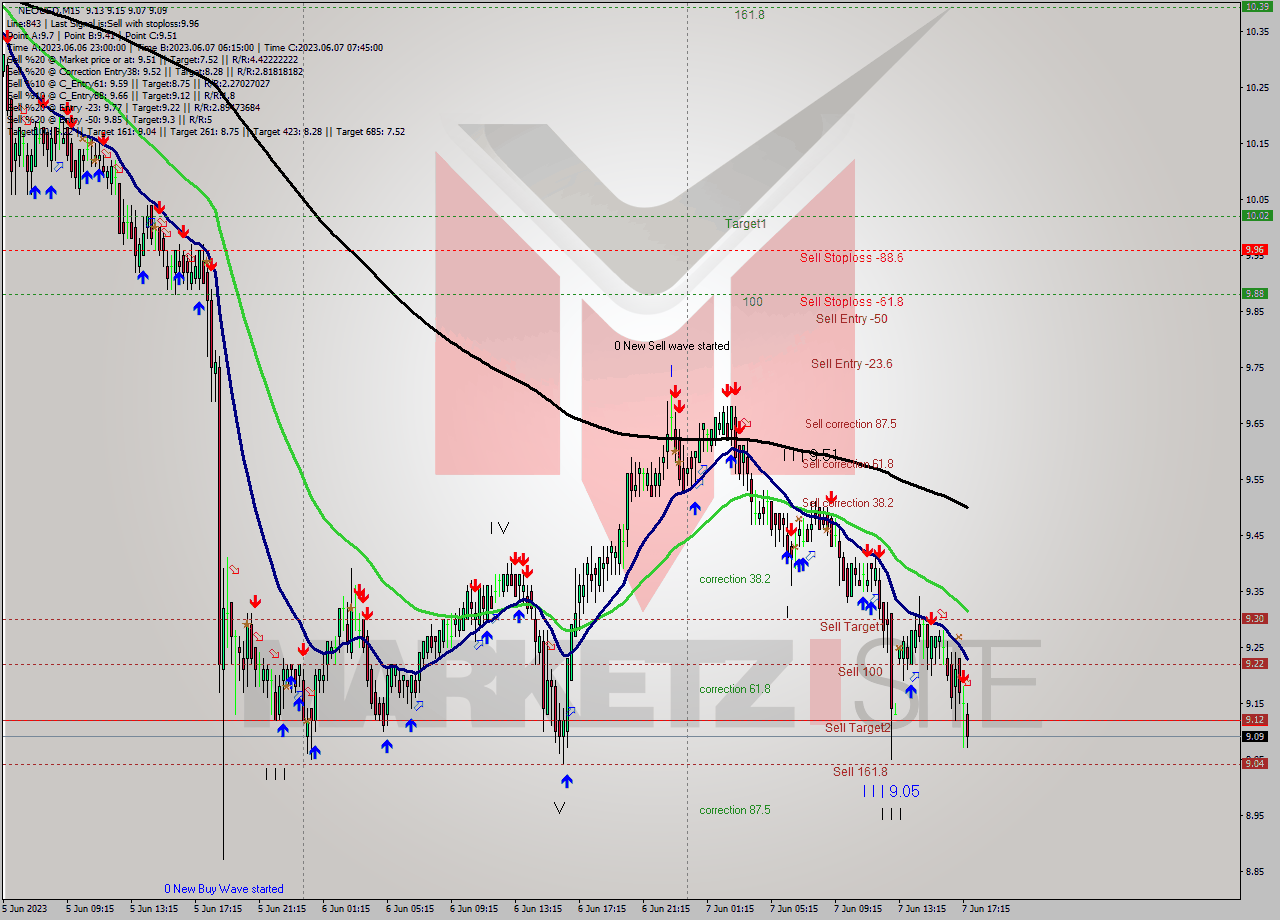The height and width of the screenshot is (920, 1280).
Task: Click the '7 Jun 17:15' time axis label
Action: [x=986, y=909]
